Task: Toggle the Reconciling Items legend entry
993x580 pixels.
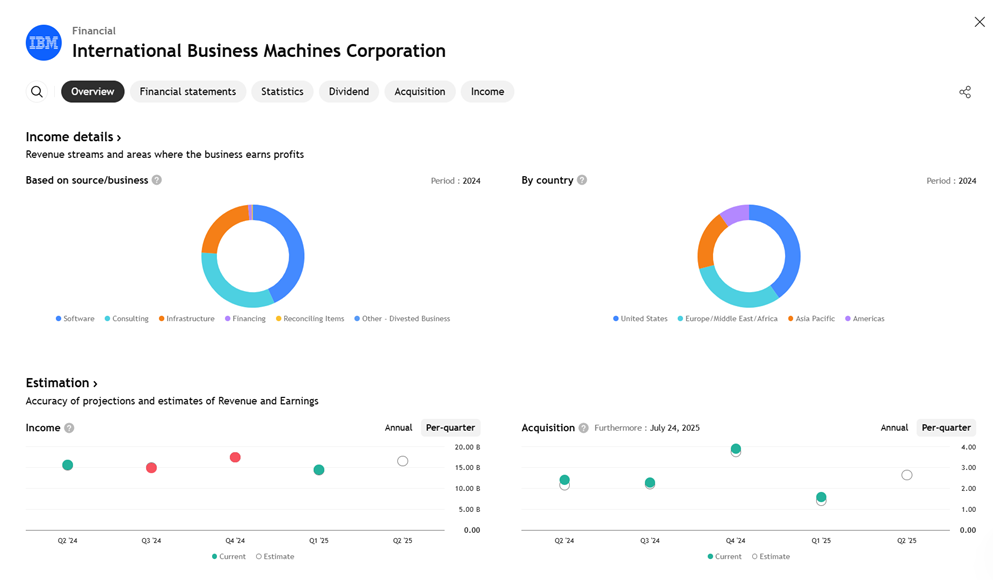Action: (x=310, y=318)
